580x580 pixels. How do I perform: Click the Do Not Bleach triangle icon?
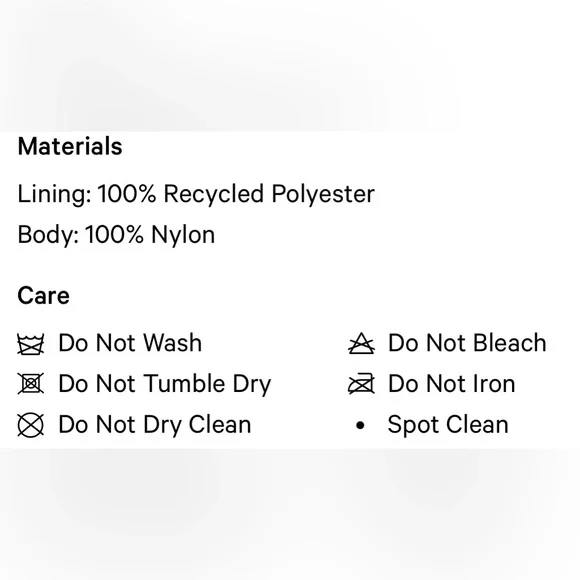(361, 343)
